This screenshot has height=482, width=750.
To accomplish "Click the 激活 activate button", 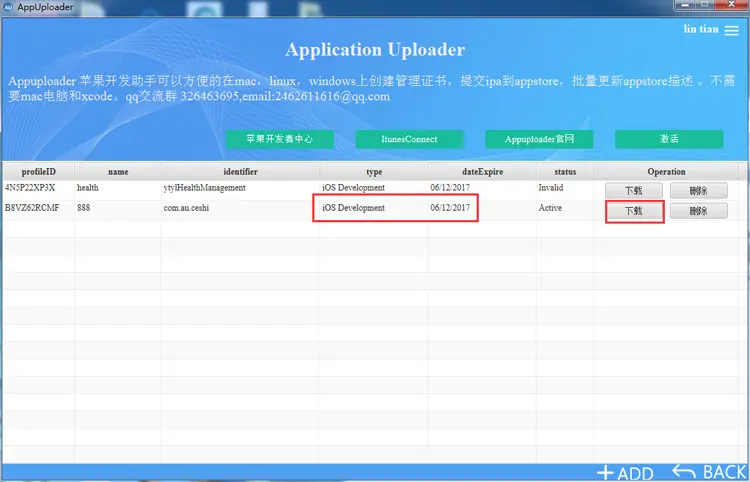I will coord(668,139).
